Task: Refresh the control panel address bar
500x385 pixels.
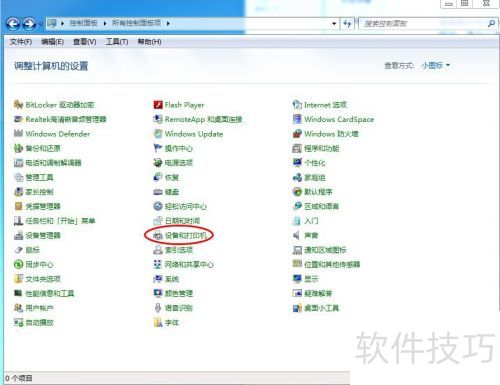Action: click(347, 24)
